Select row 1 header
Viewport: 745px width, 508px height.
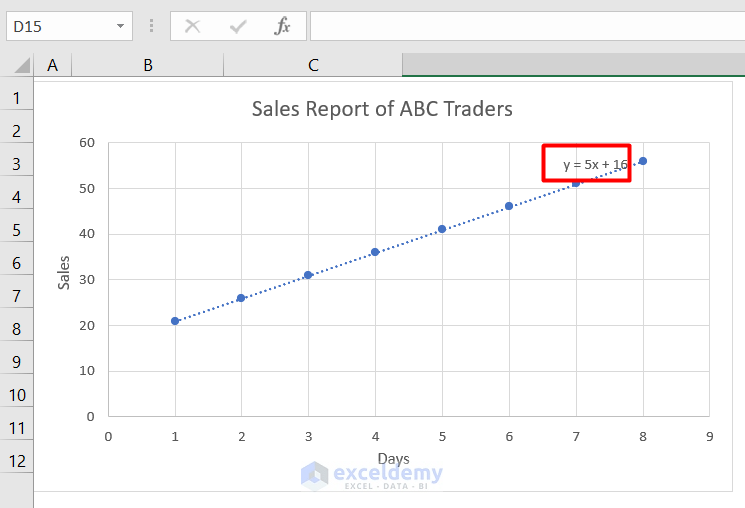tap(17, 98)
